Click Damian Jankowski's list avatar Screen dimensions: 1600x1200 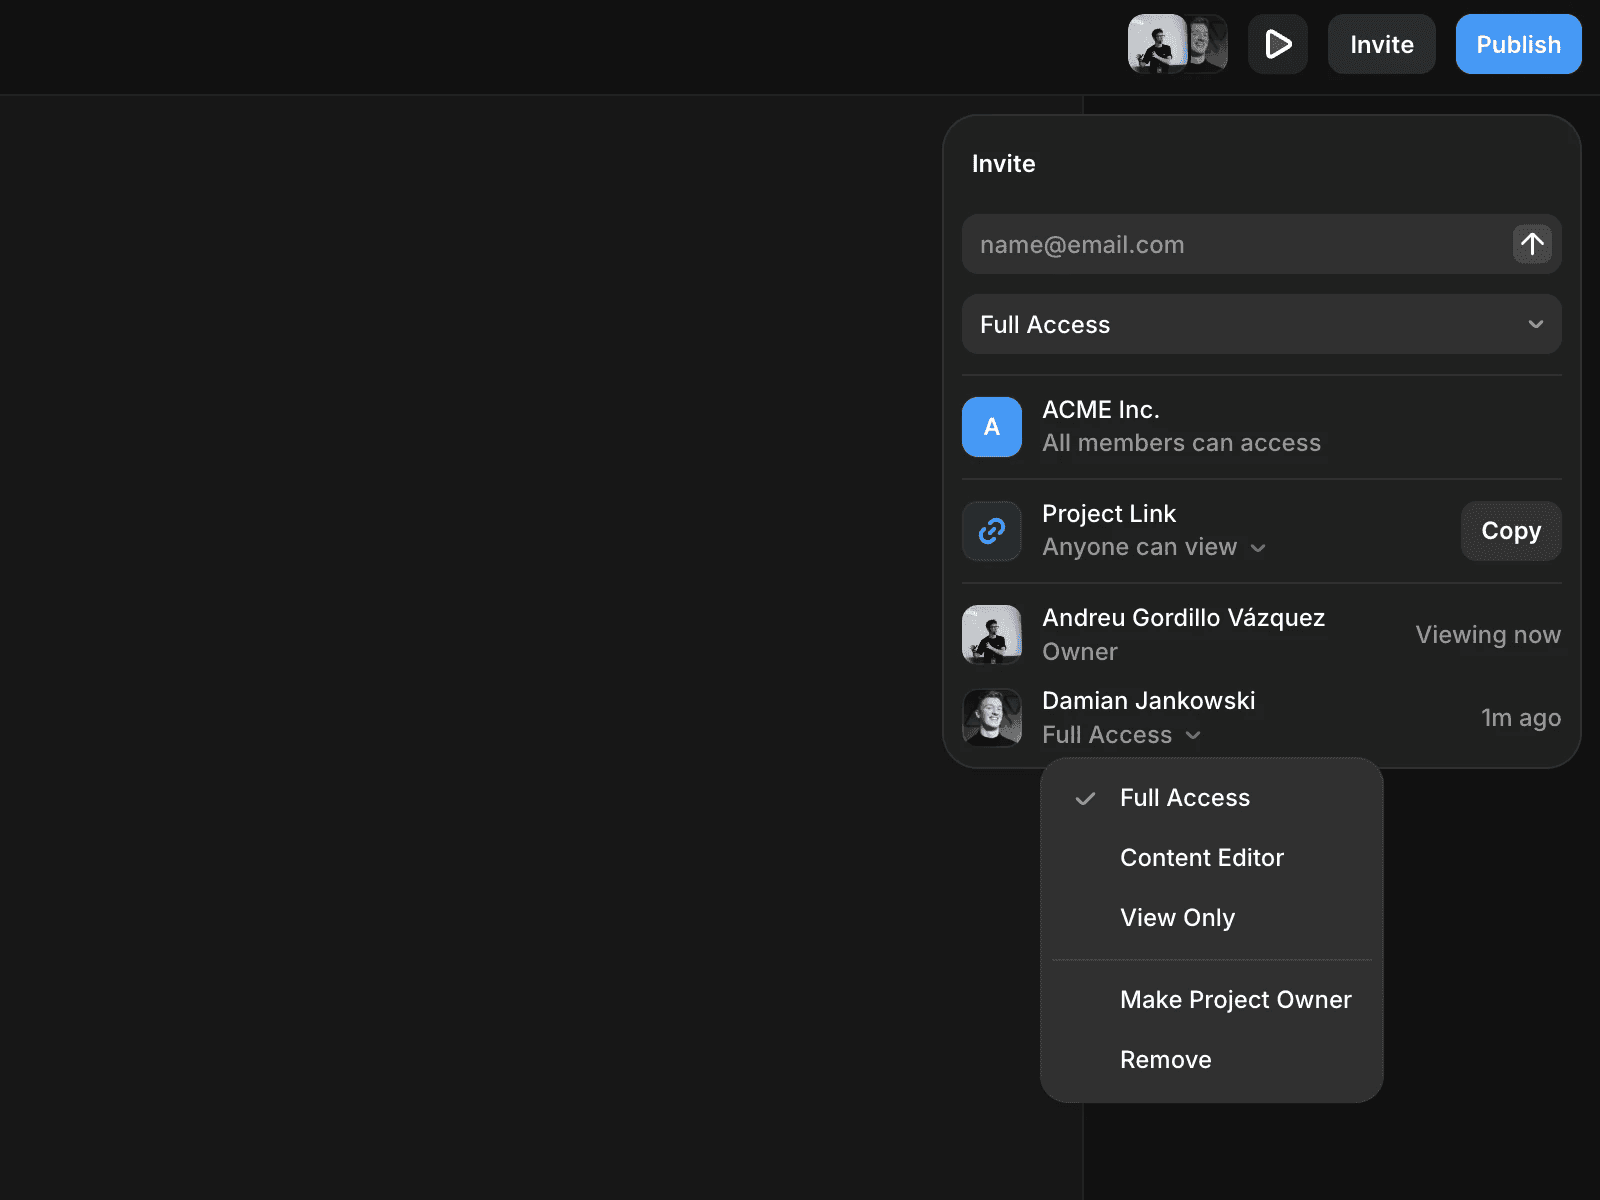click(992, 718)
